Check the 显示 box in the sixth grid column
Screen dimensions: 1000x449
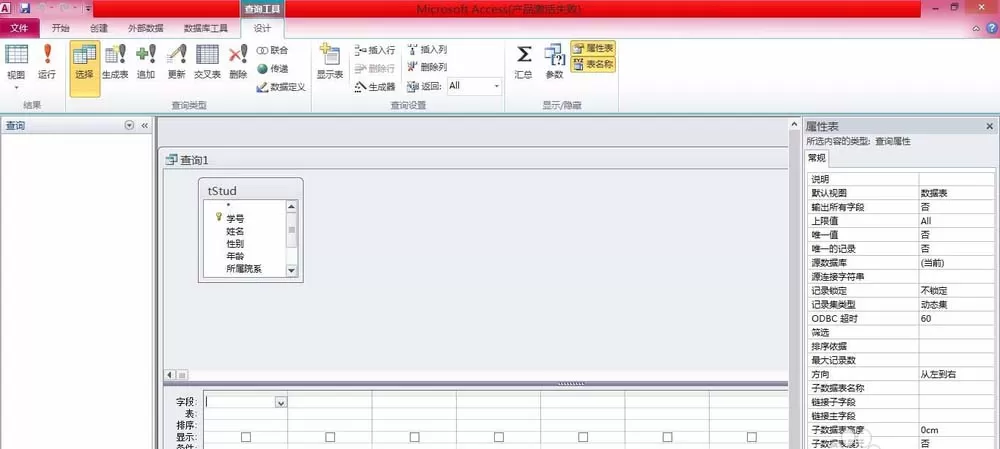click(x=667, y=437)
